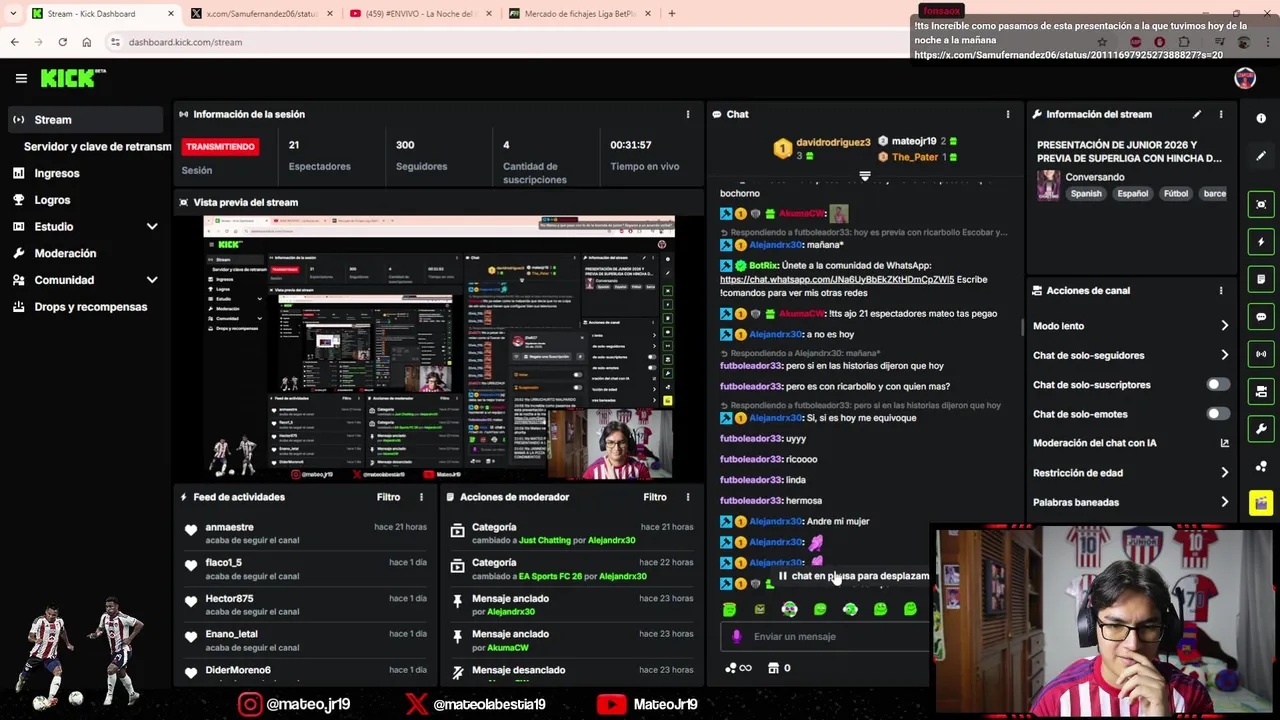Collapse the chat leaderboard with the chevron

point(865,176)
